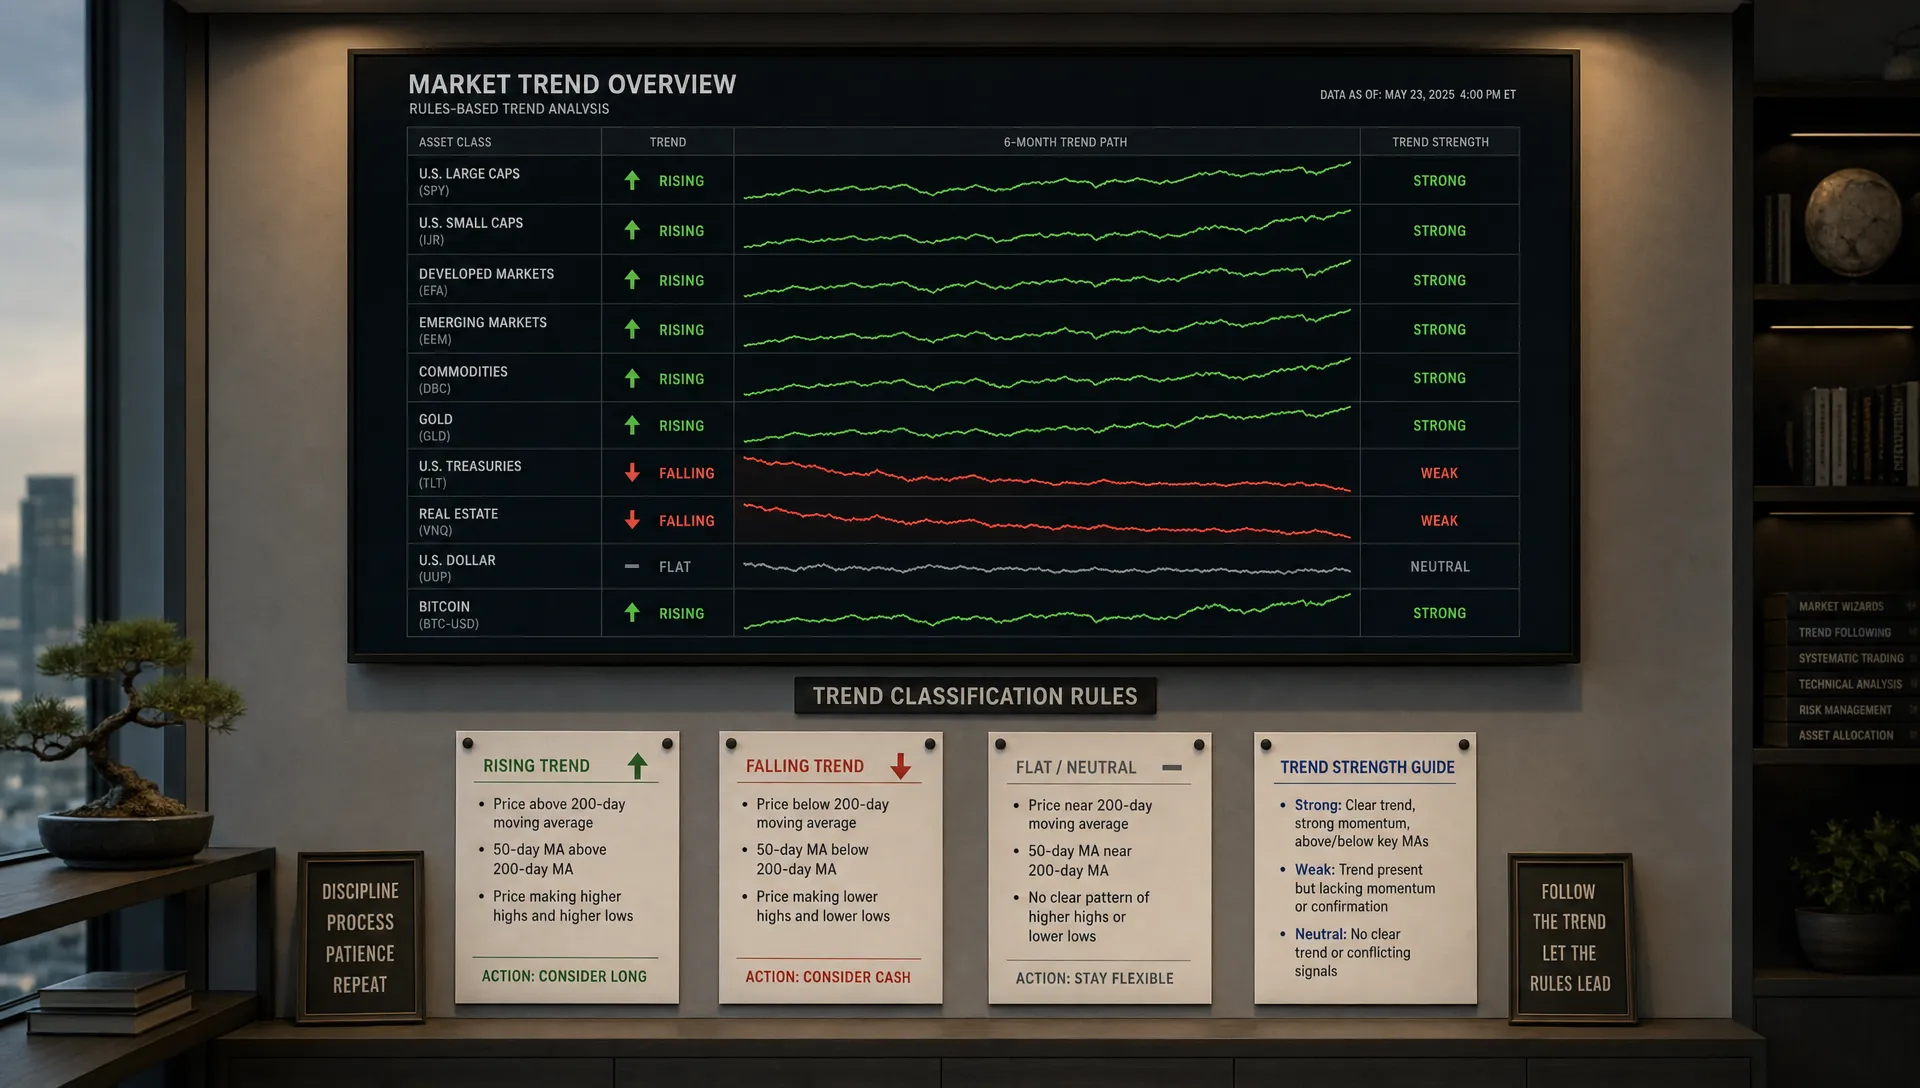Click ACTION: CONSIDER LONG on the rising card
1920x1088 pixels.
pyautogui.click(x=564, y=976)
